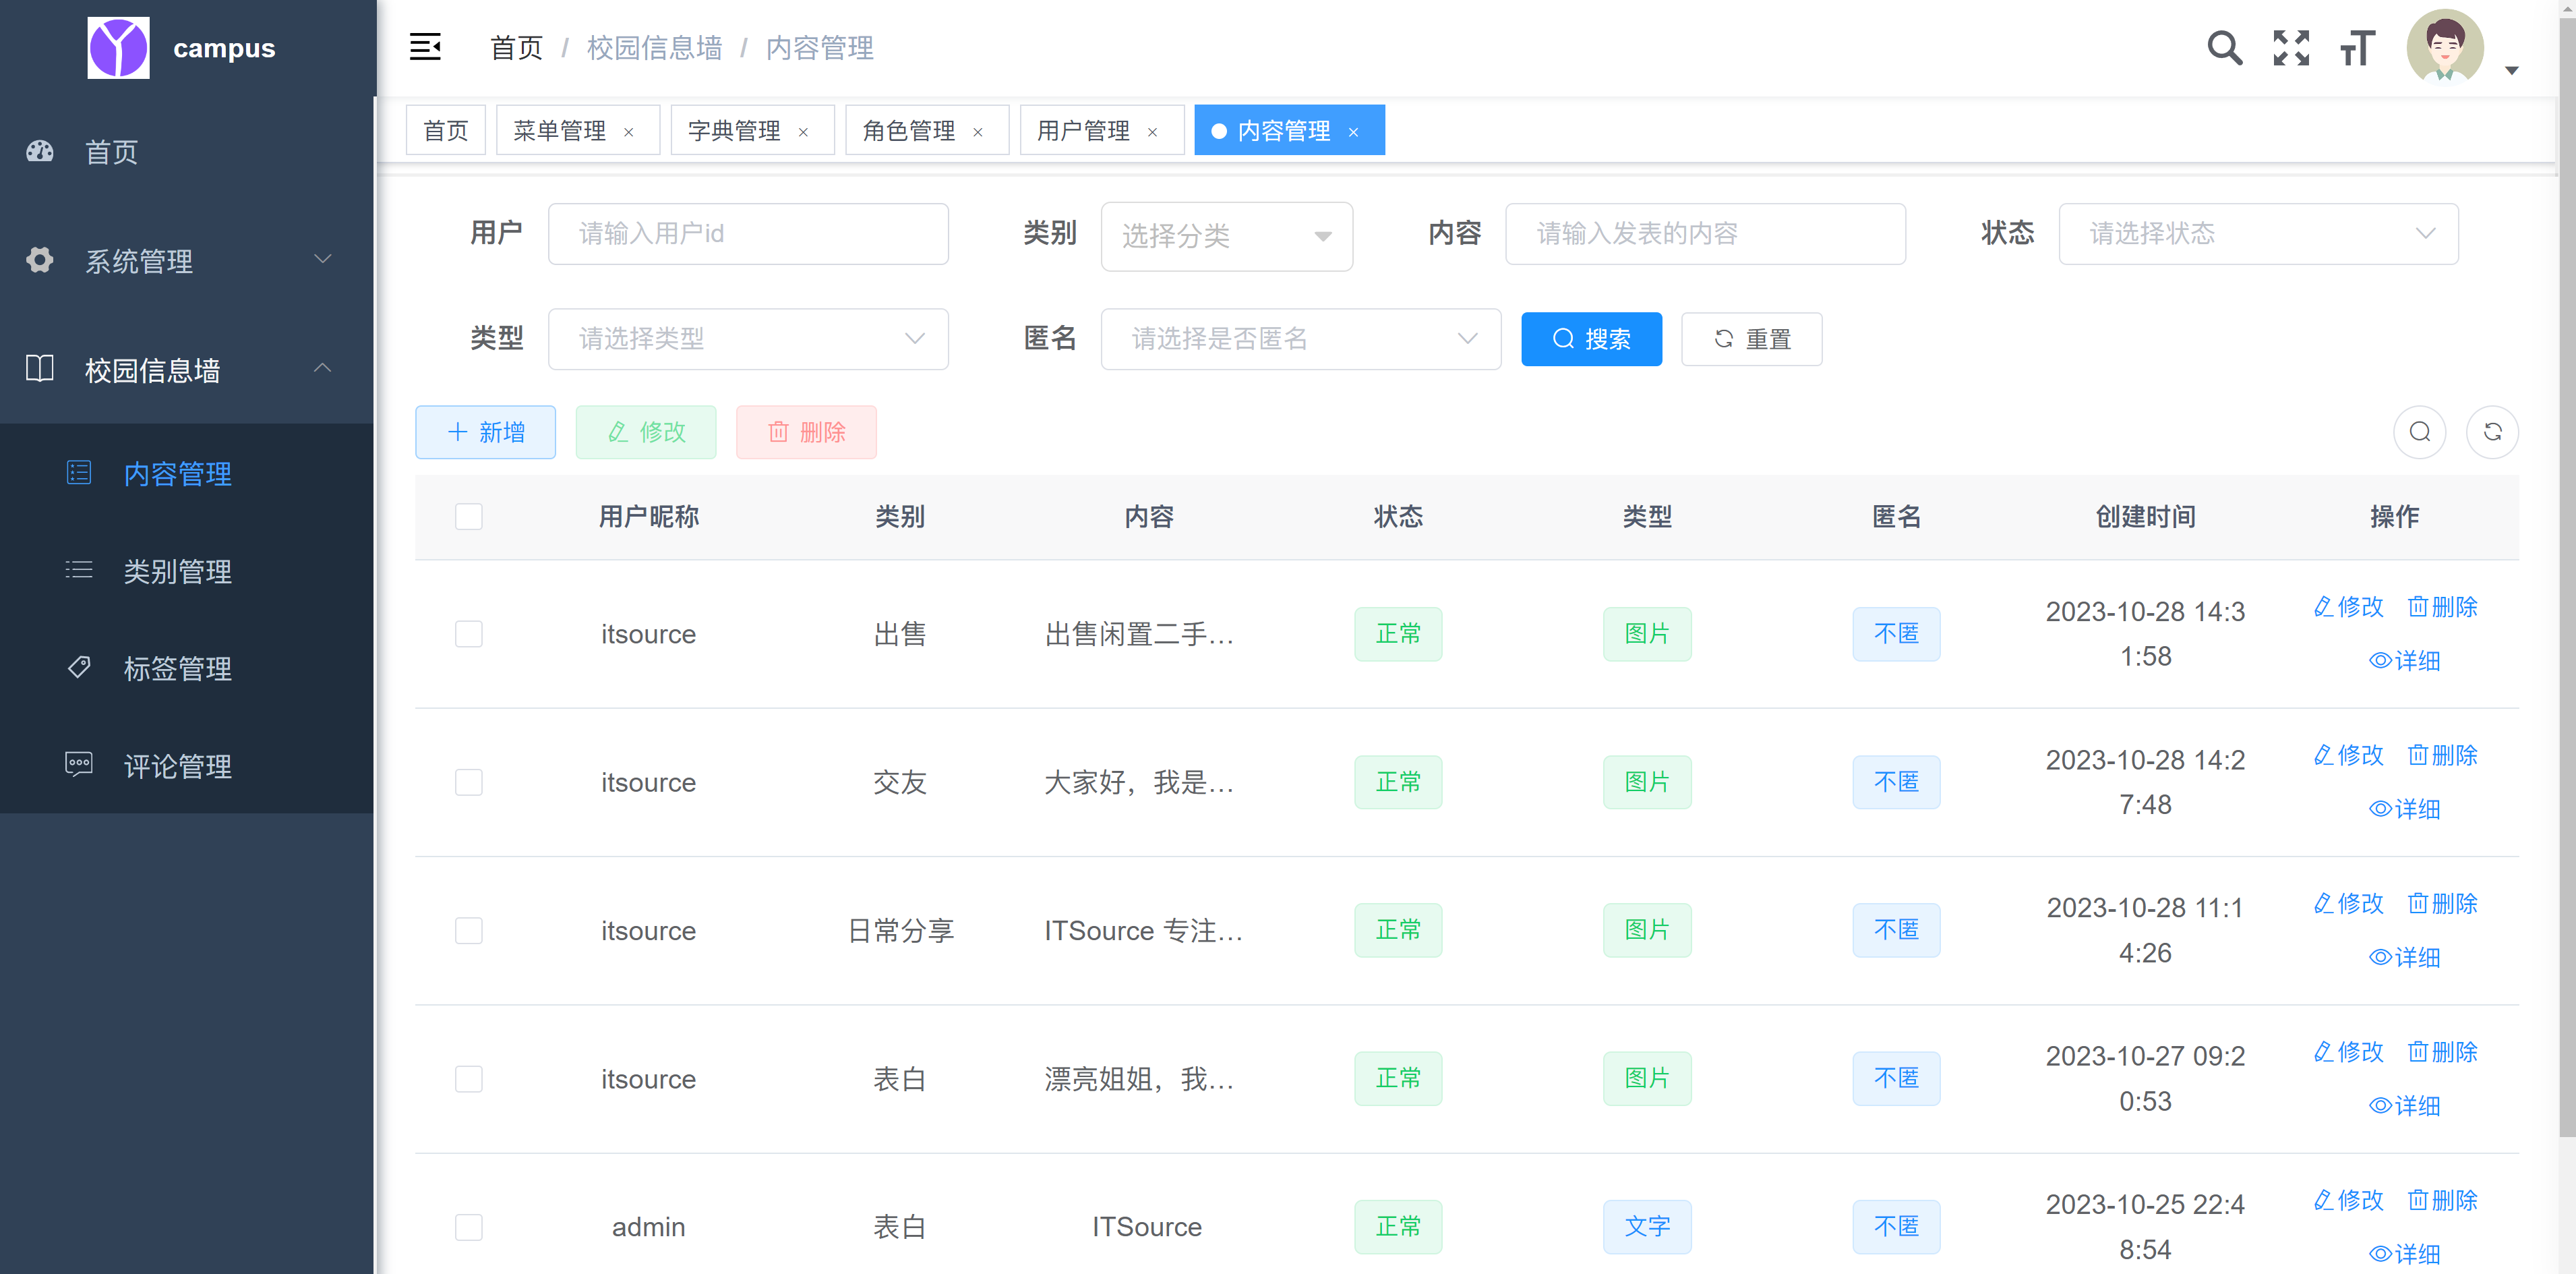Tick the select-all header checkbox
The width and height of the screenshot is (2576, 1274).
click(x=468, y=516)
